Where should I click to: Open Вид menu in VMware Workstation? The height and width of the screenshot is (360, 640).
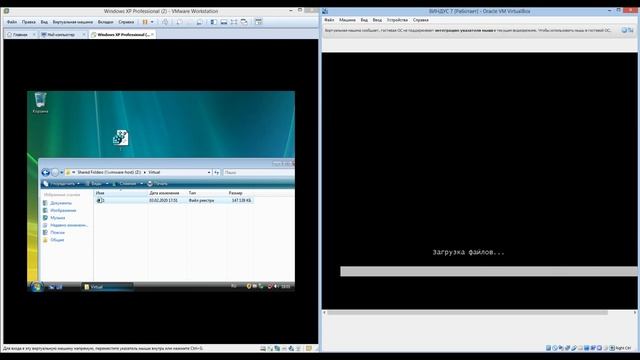tap(44, 22)
